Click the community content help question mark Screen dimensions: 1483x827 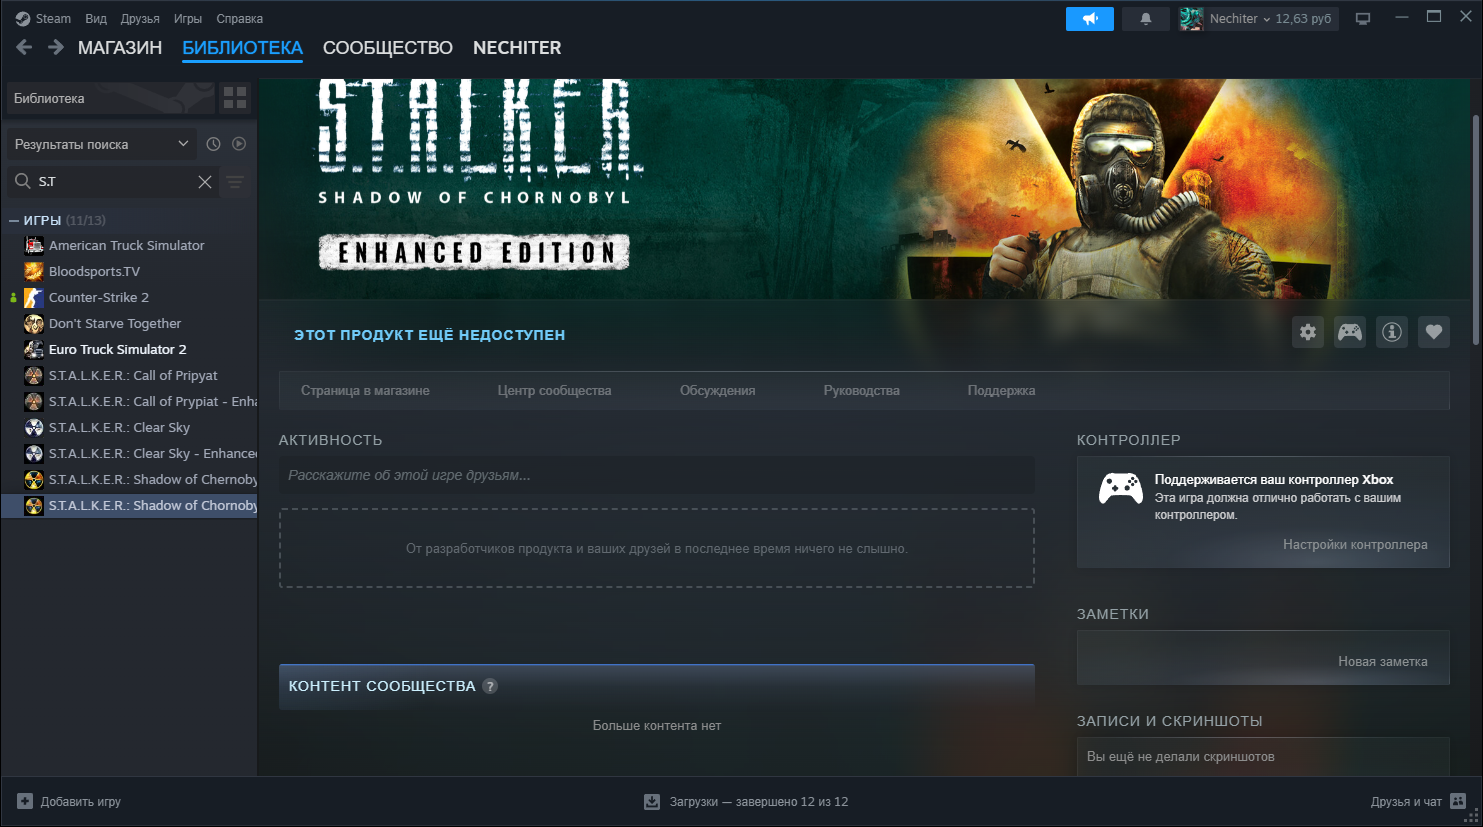coord(490,686)
